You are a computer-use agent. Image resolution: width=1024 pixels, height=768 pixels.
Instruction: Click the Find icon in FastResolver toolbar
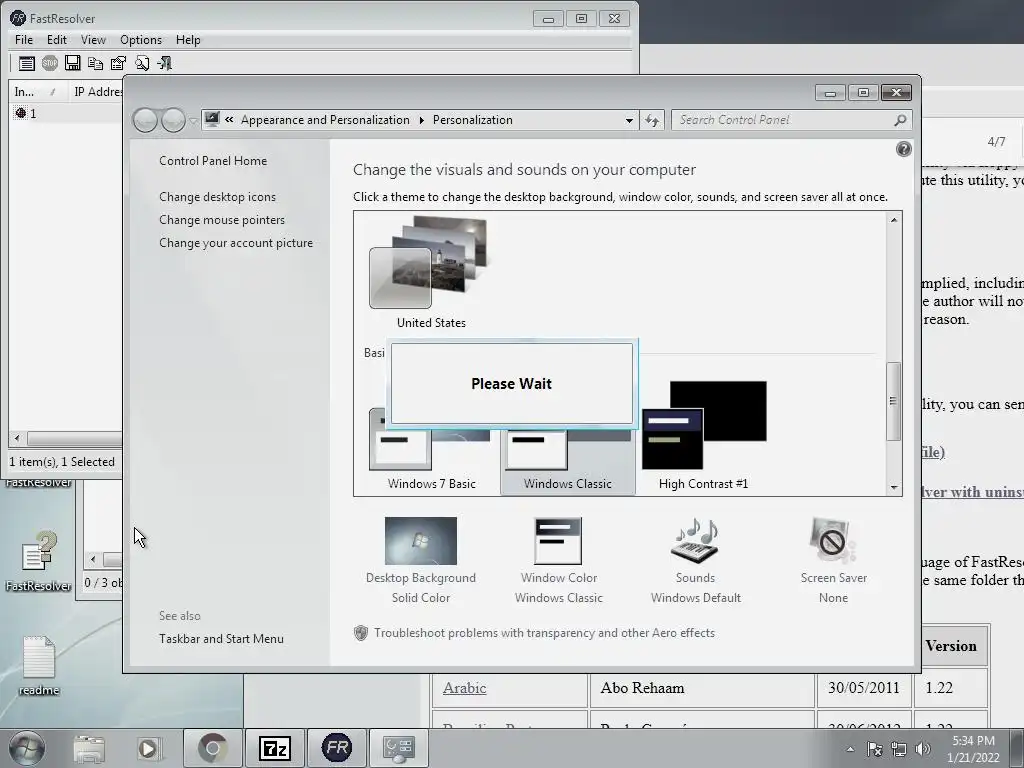(x=142, y=63)
